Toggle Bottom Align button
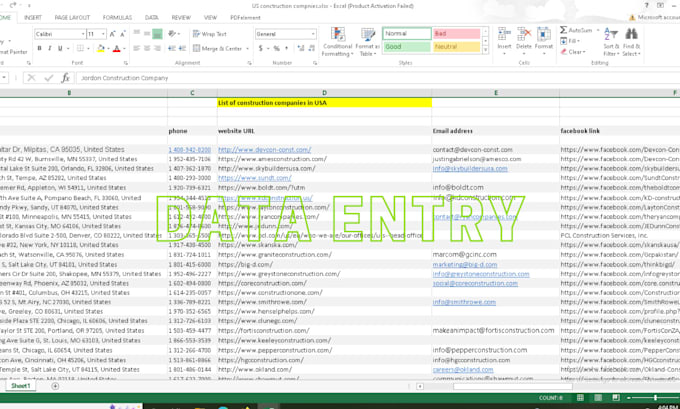The height and width of the screenshot is (409, 680). (x=157, y=33)
